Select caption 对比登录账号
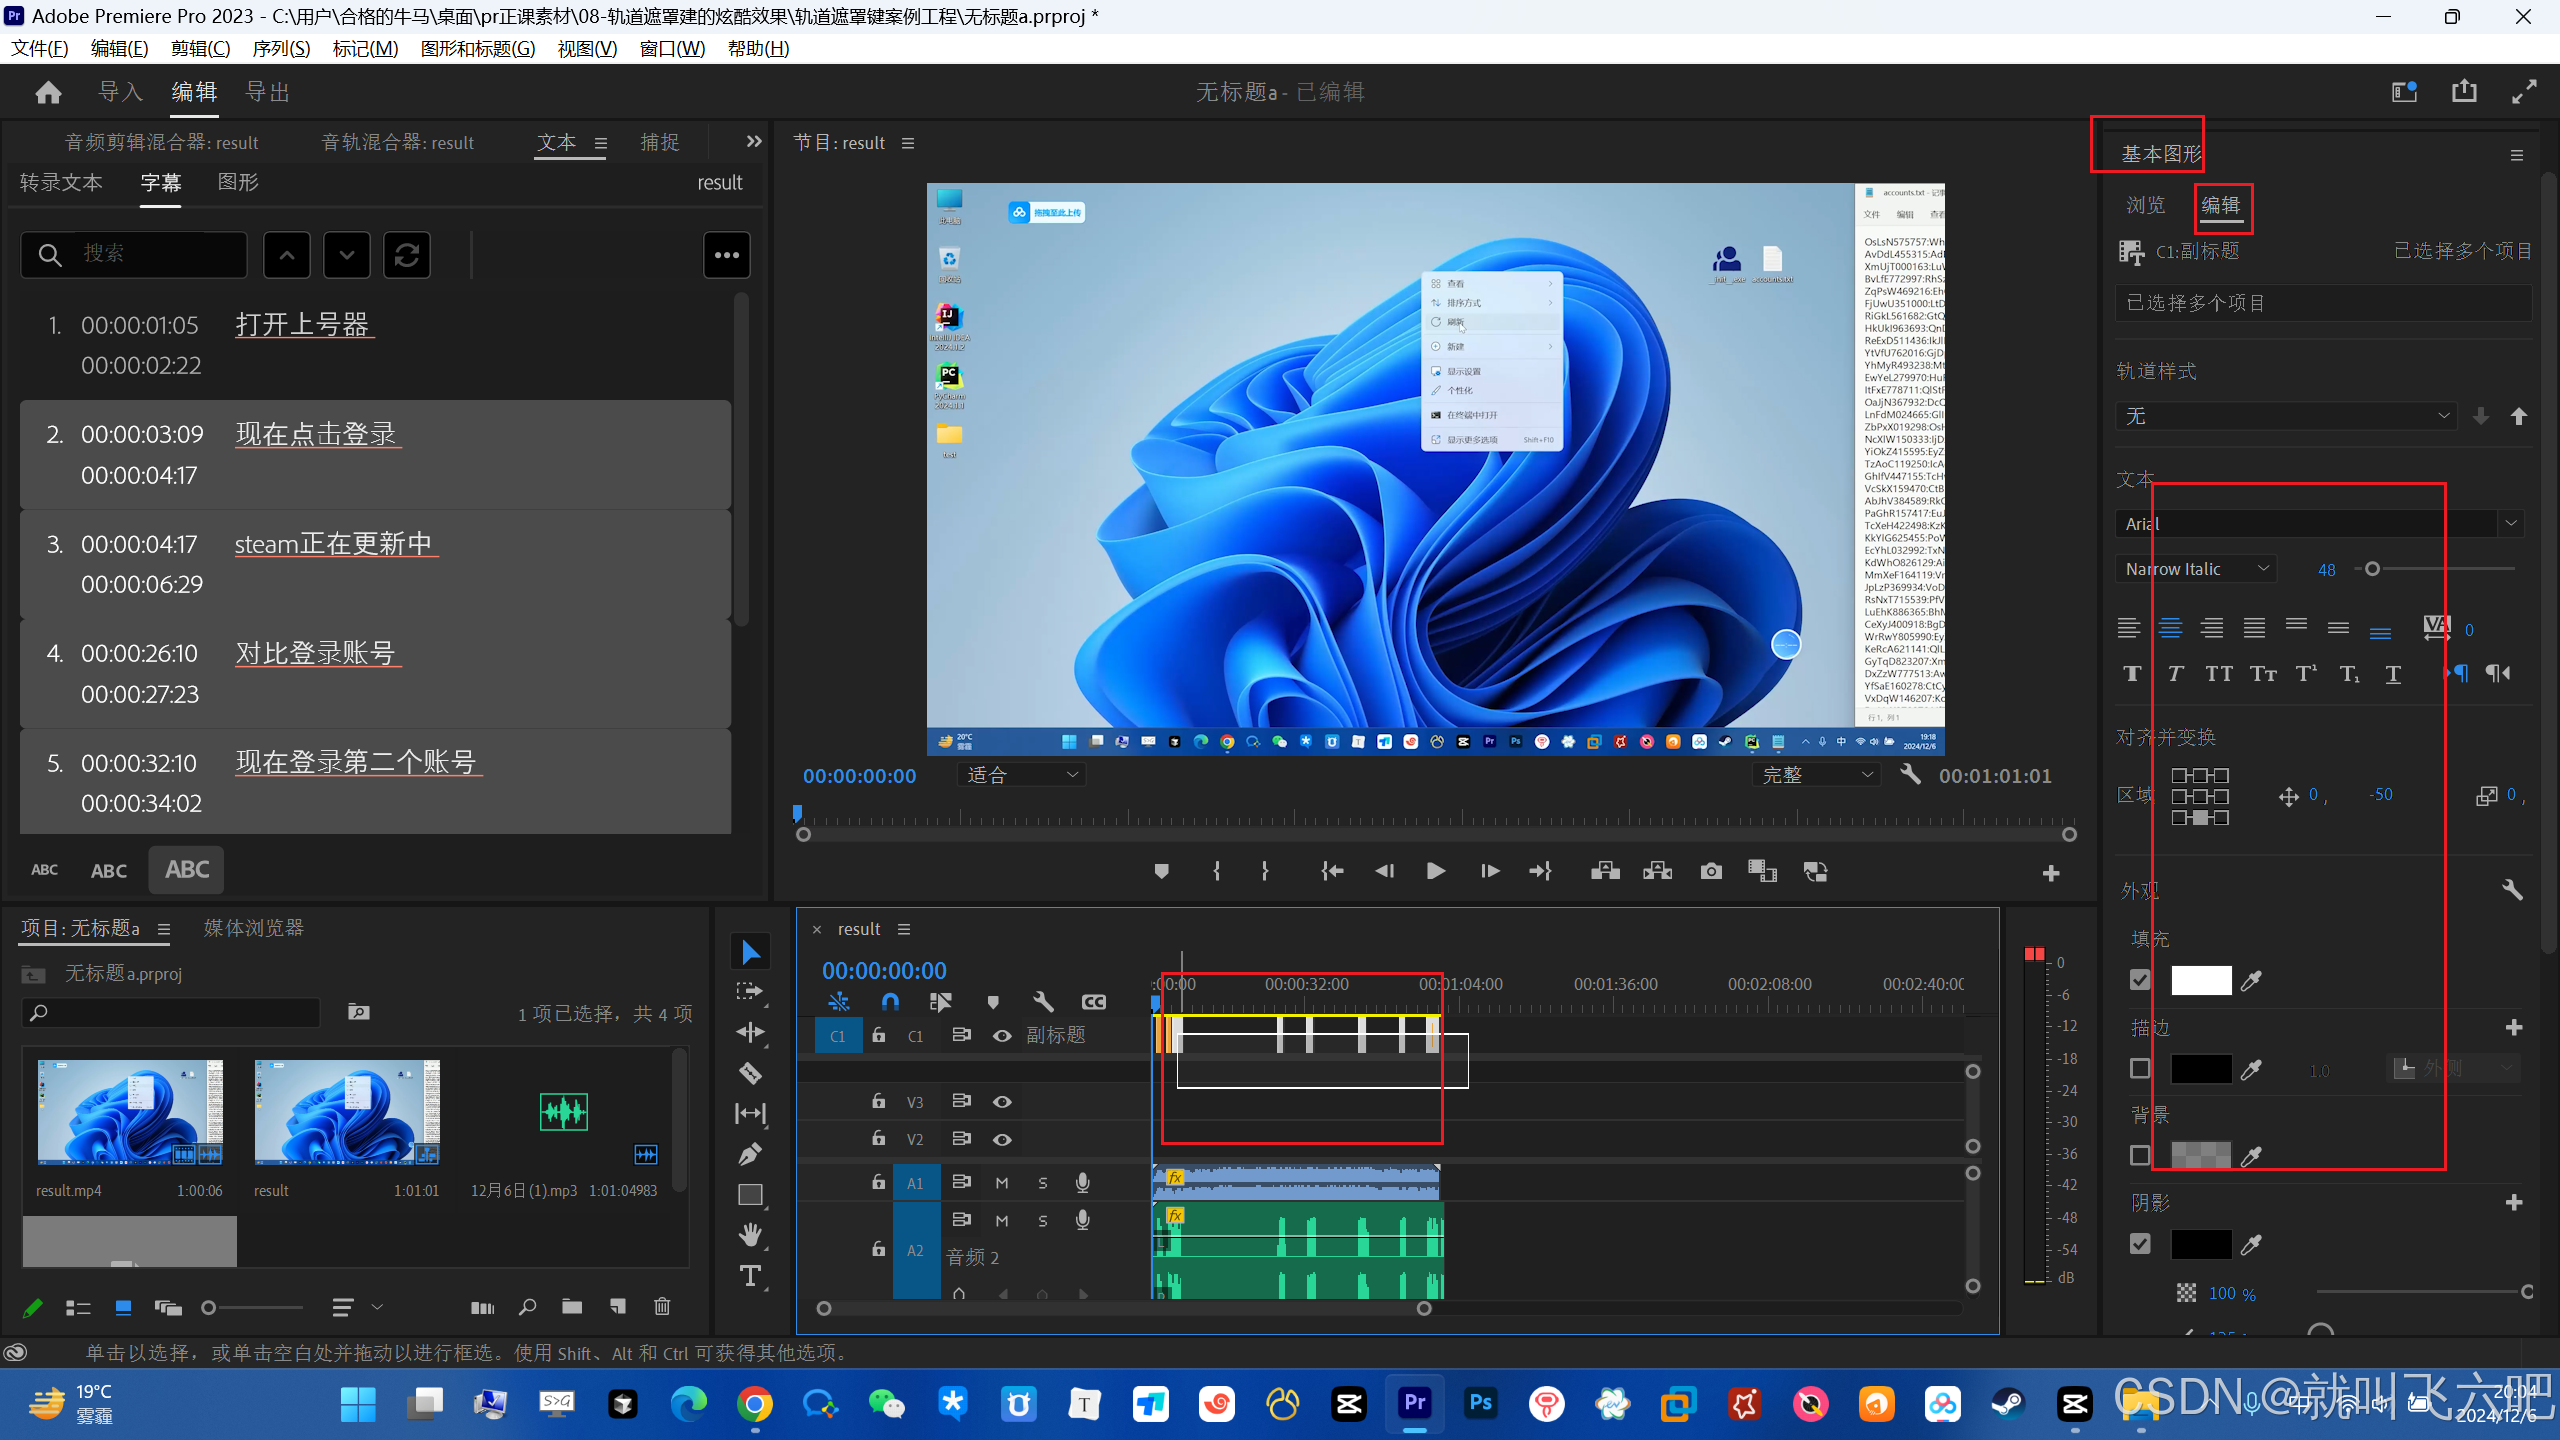2560x1440 pixels. coord(315,653)
